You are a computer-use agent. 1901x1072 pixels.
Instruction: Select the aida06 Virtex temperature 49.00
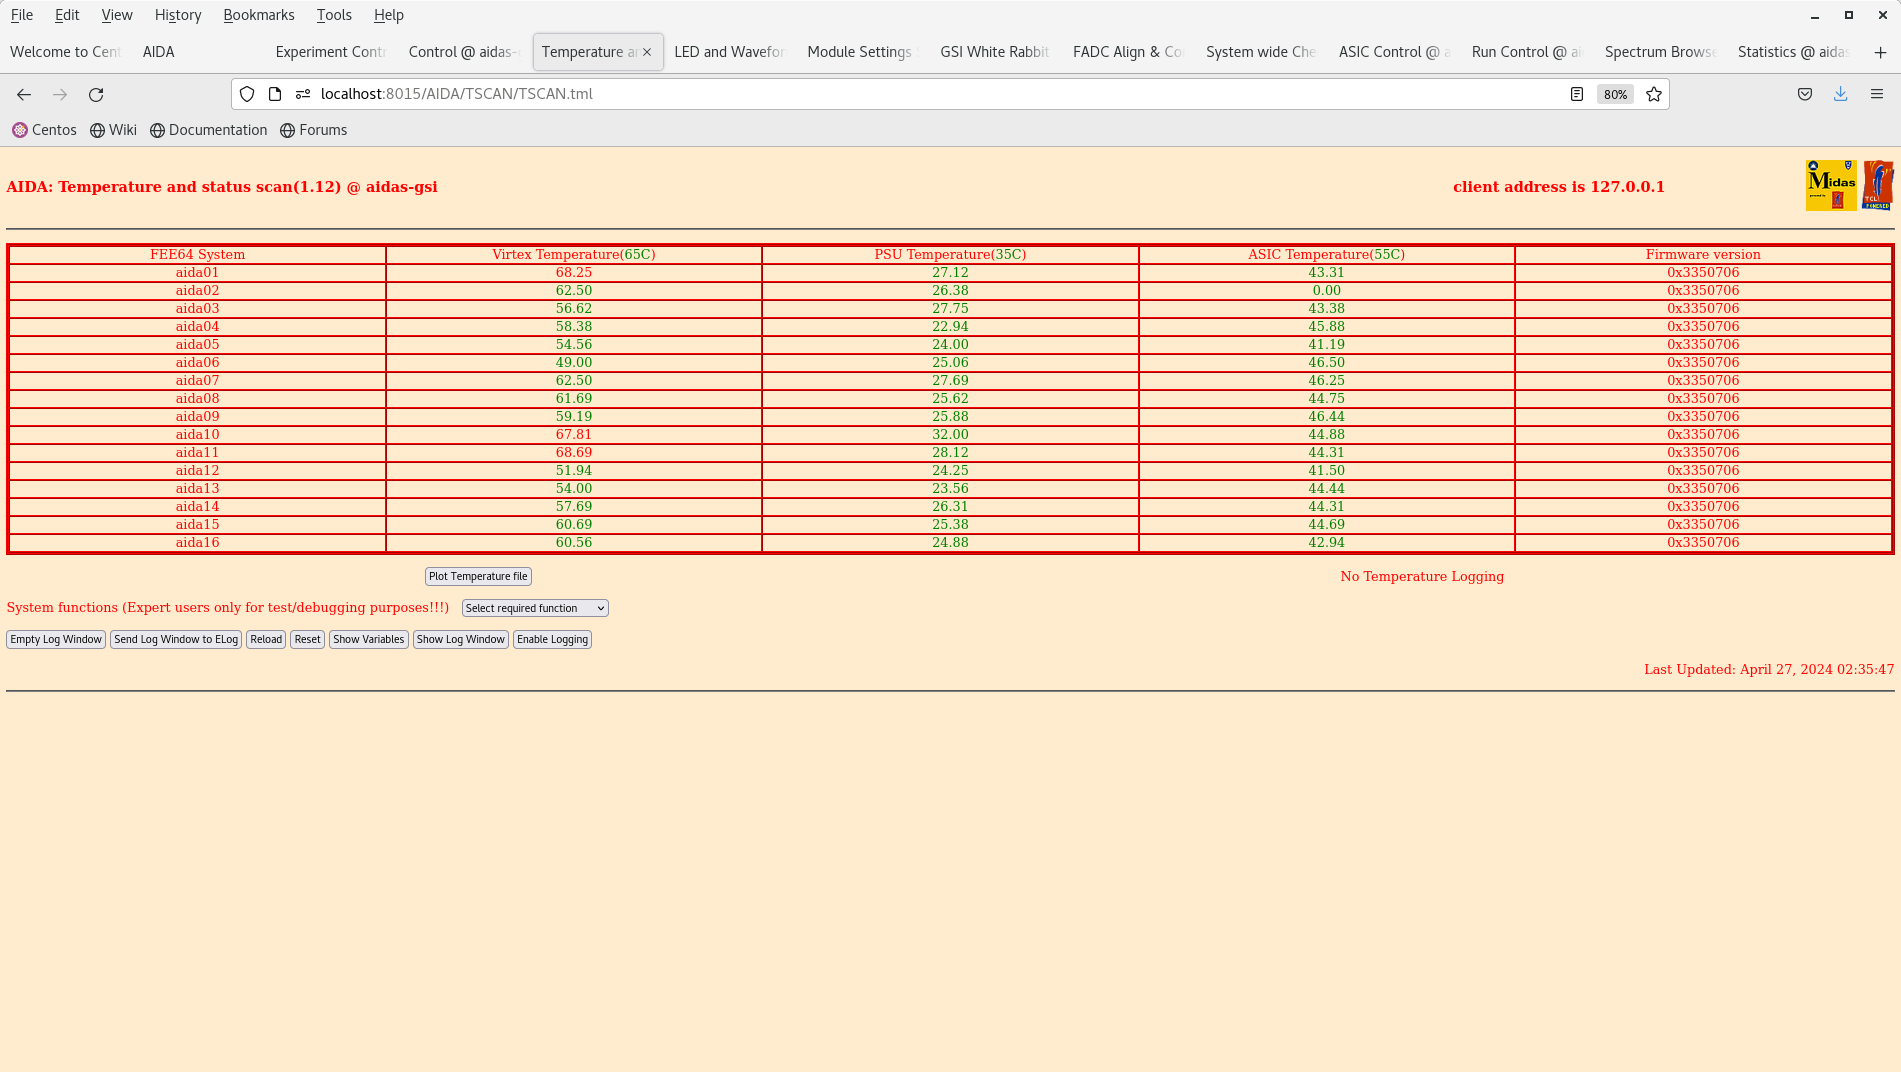[574, 362]
